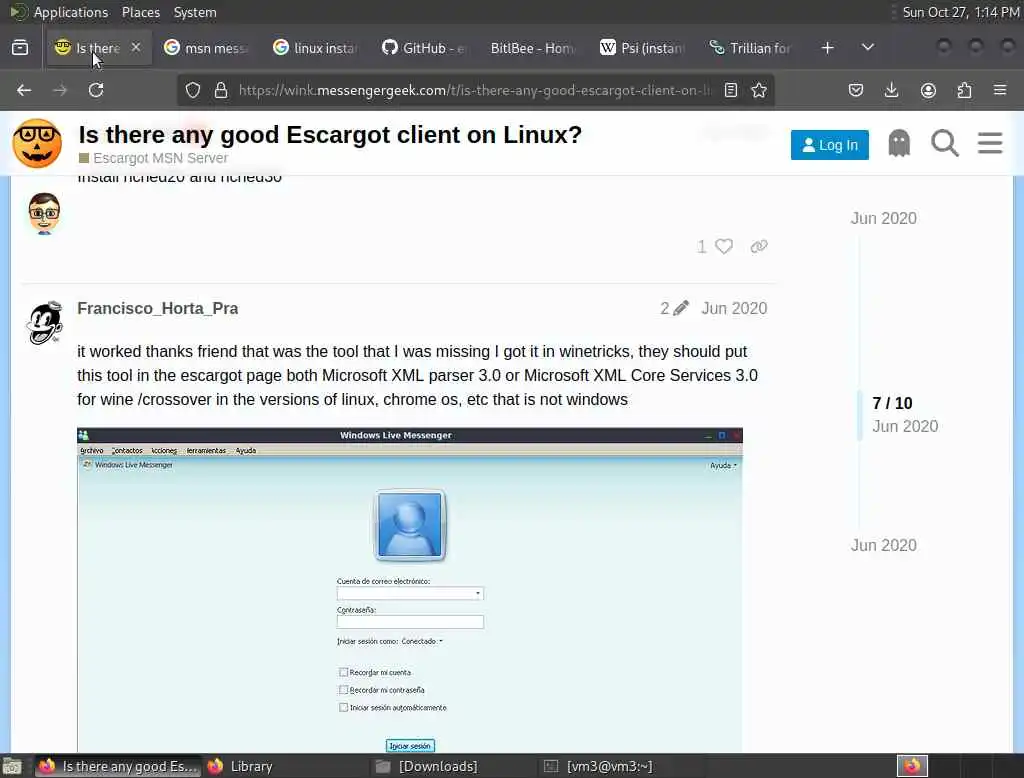Open Places menu in top panel
This screenshot has height=778, width=1024.
point(140,12)
